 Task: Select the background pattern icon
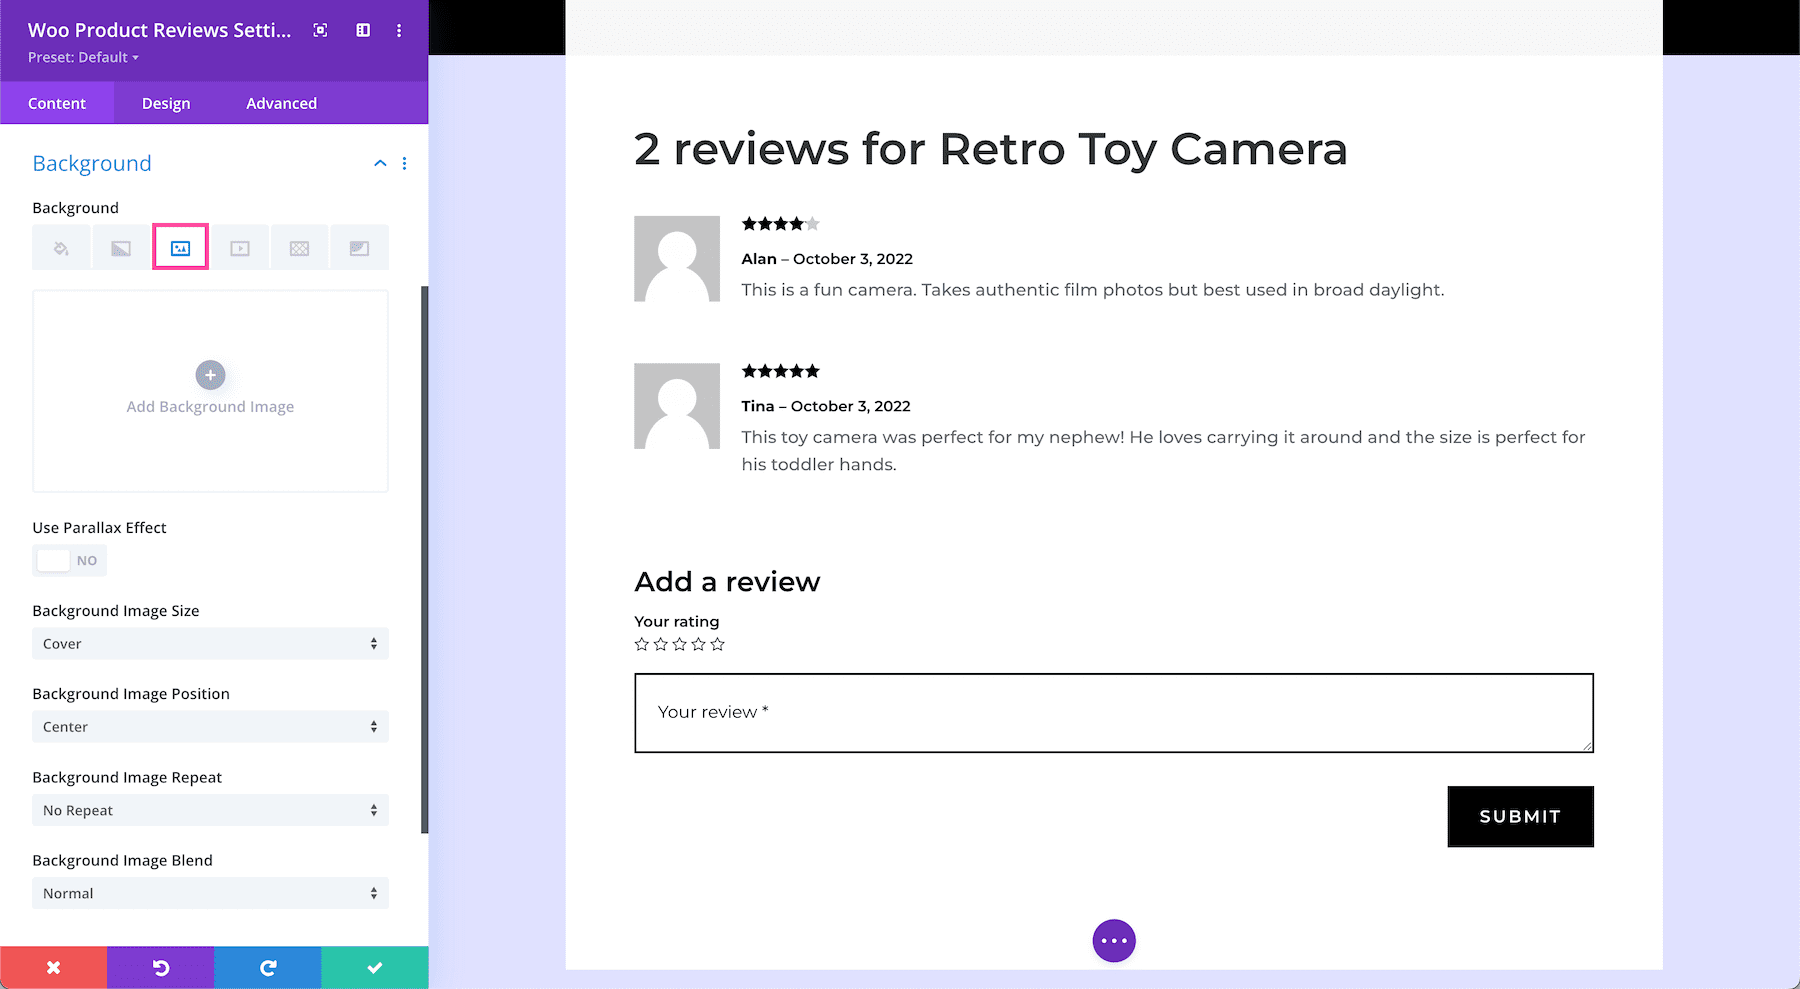(x=299, y=248)
